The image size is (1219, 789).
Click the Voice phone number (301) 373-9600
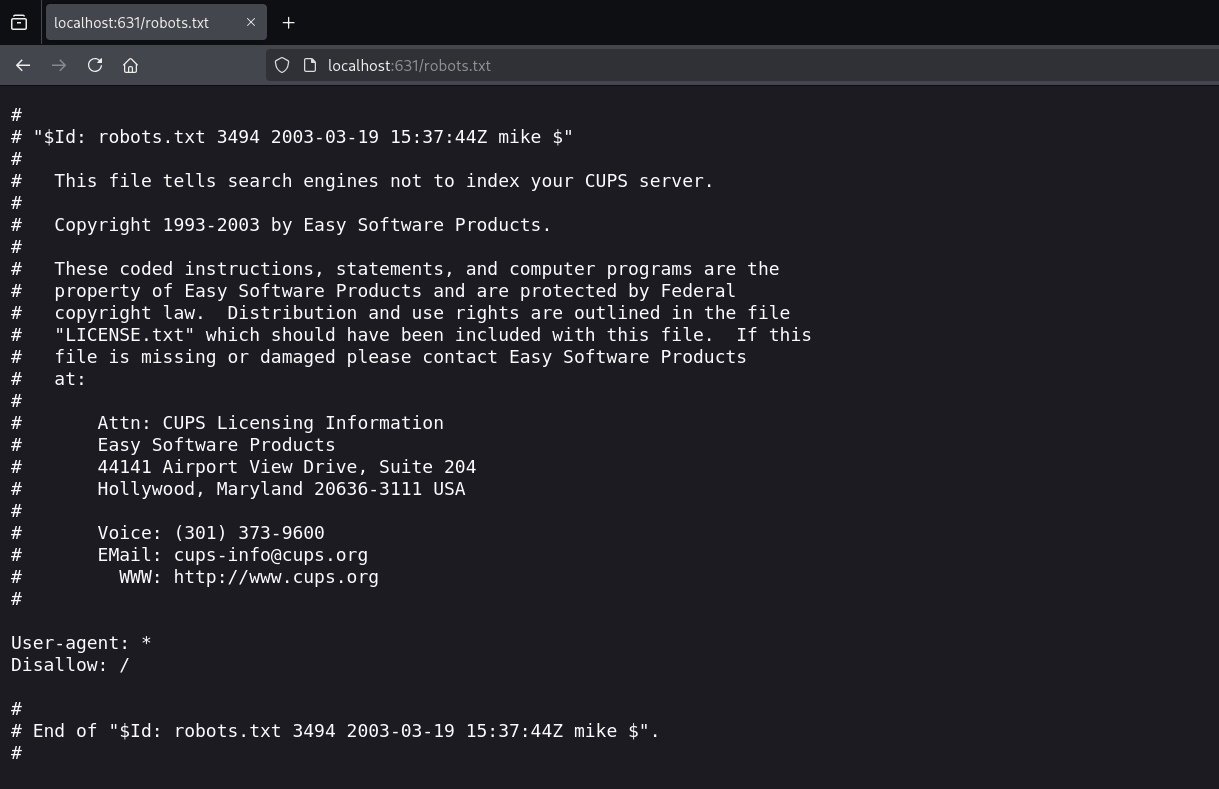tap(249, 533)
